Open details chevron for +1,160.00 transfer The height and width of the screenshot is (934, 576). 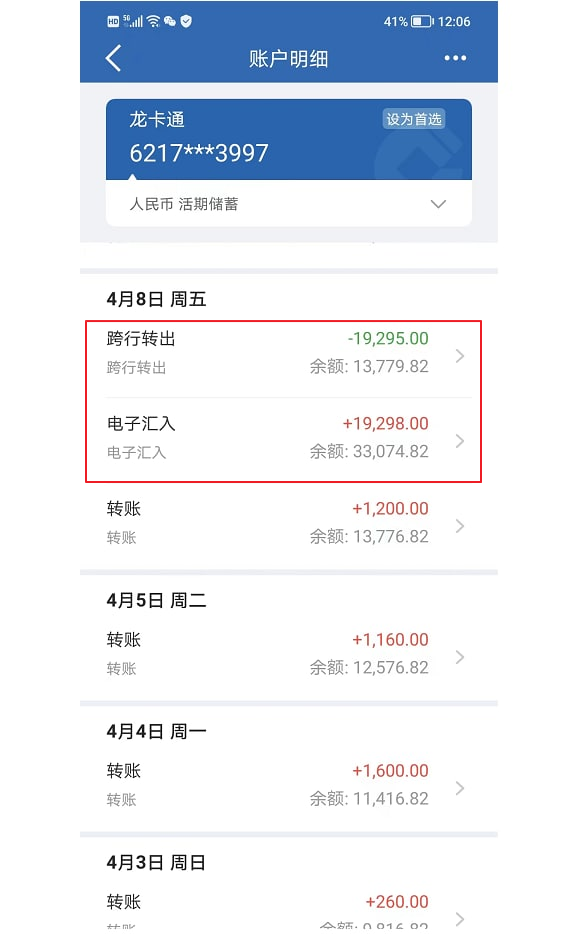tap(459, 657)
